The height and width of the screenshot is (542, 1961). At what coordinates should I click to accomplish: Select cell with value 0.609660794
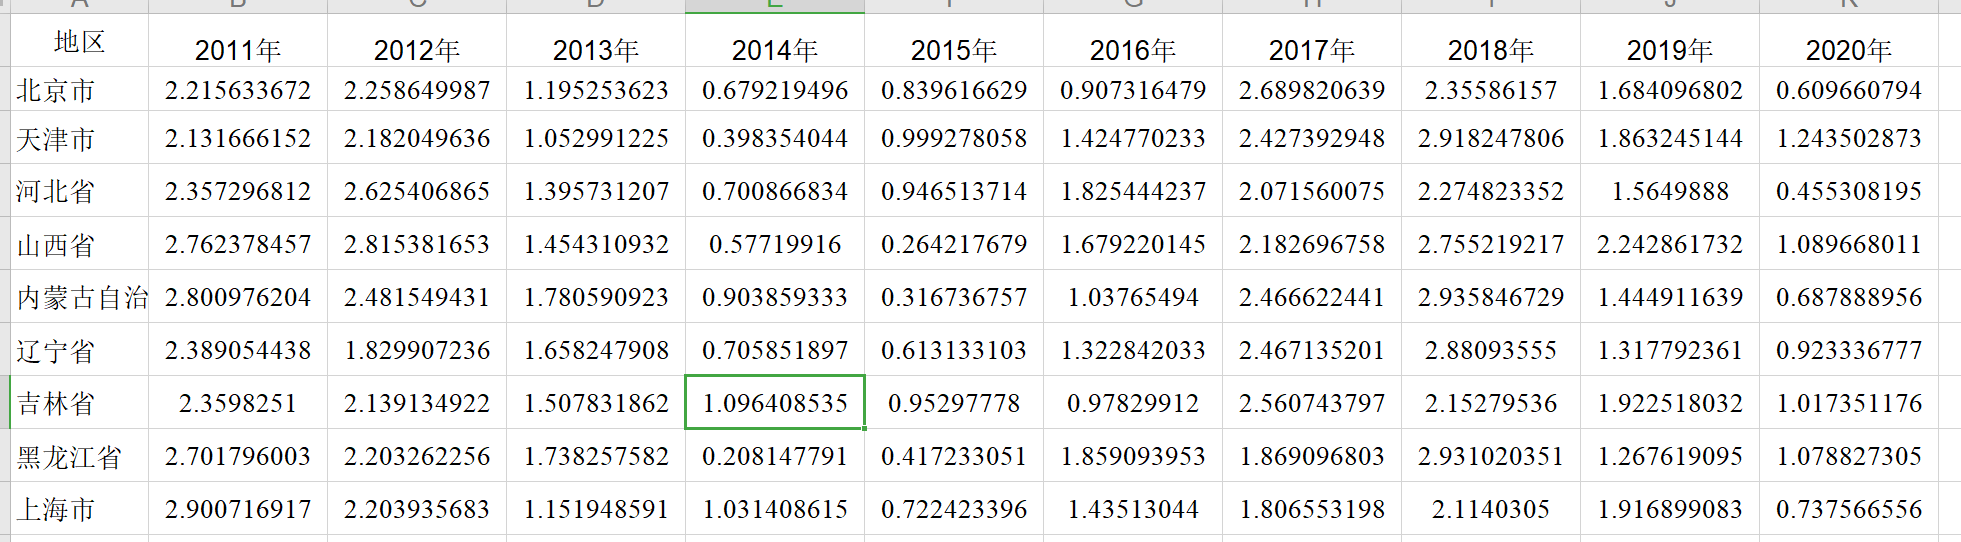tap(1849, 90)
